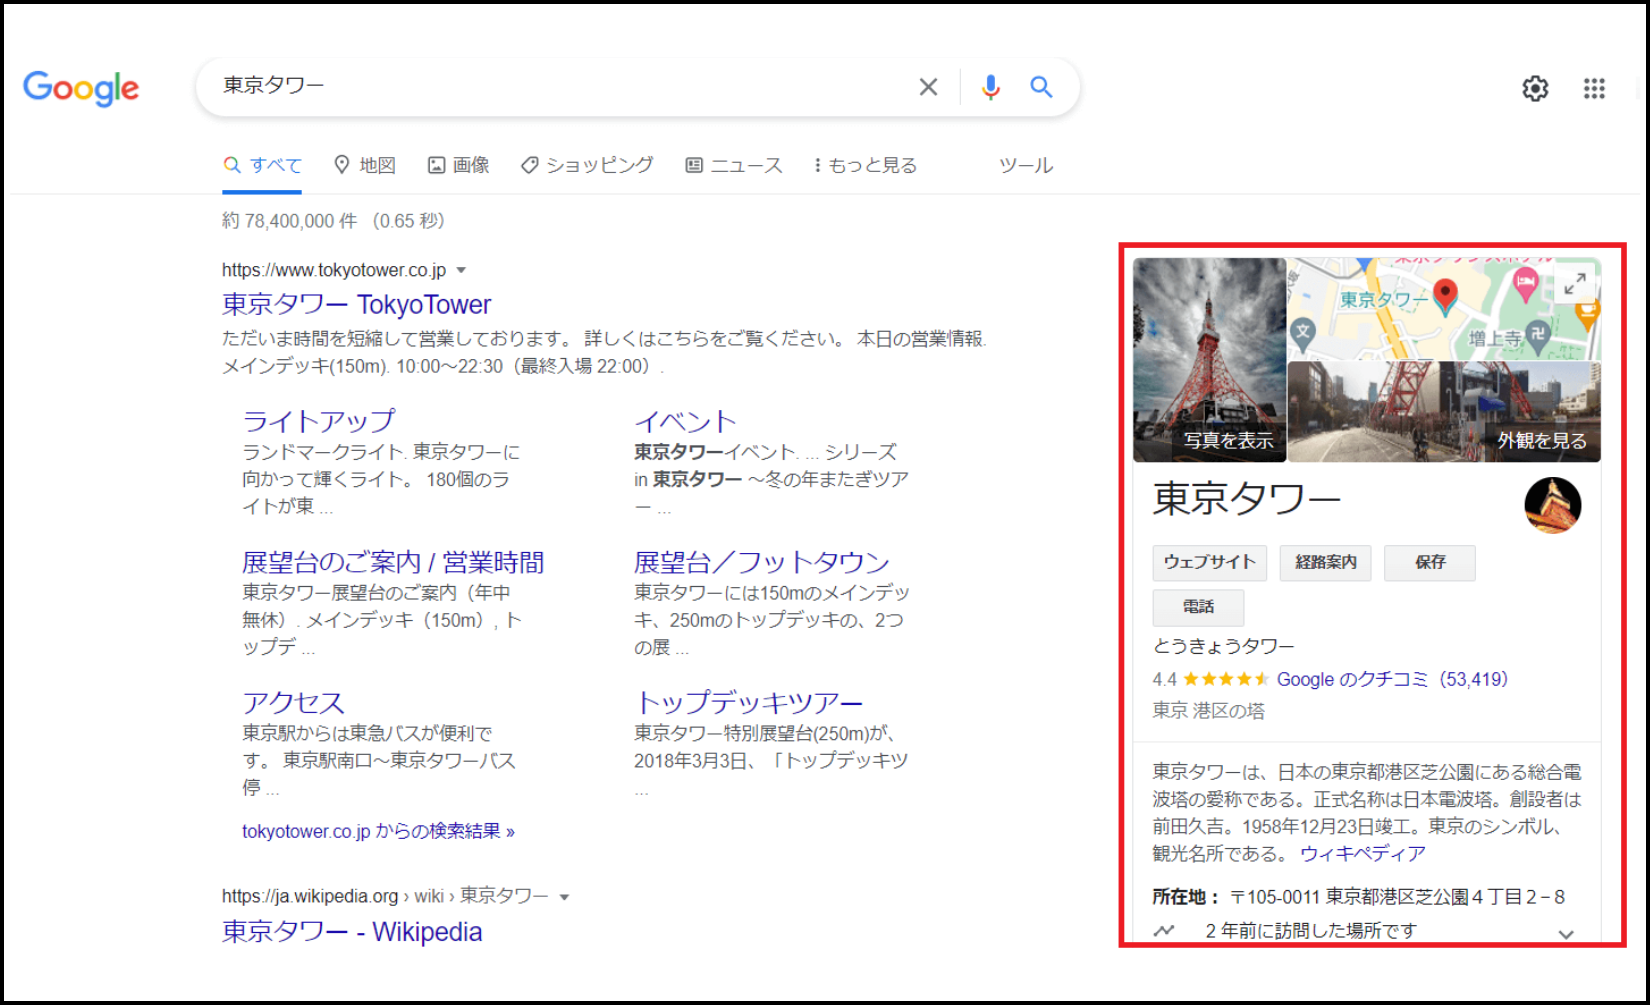Open 東京タワー - Wikipedia result
Image resolution: width=1650 pixels, height=1005 pixels.
352,931
